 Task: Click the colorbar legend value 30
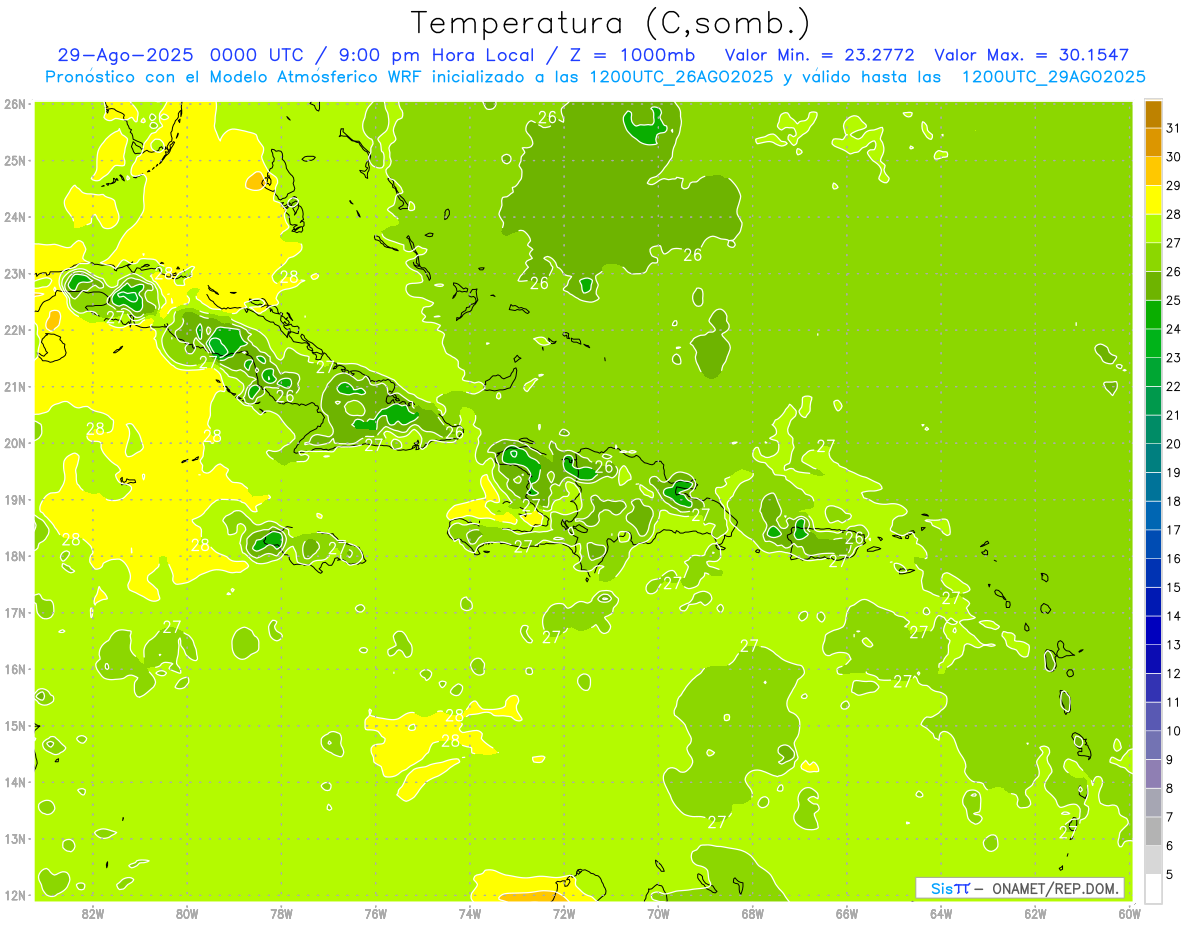pos(1173,157)
